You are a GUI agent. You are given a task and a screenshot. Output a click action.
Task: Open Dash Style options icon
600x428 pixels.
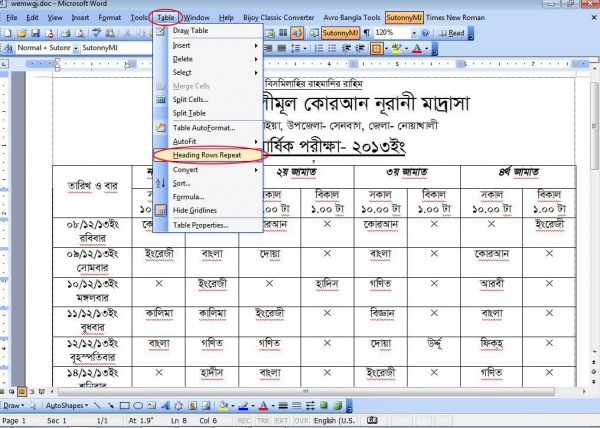[297, 405]
